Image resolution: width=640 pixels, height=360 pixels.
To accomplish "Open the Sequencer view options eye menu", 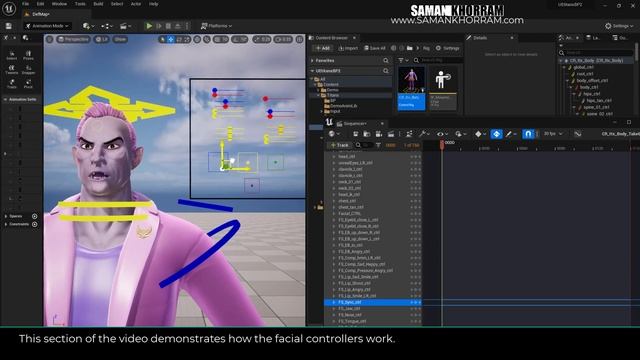I will [x=442, y=134].
